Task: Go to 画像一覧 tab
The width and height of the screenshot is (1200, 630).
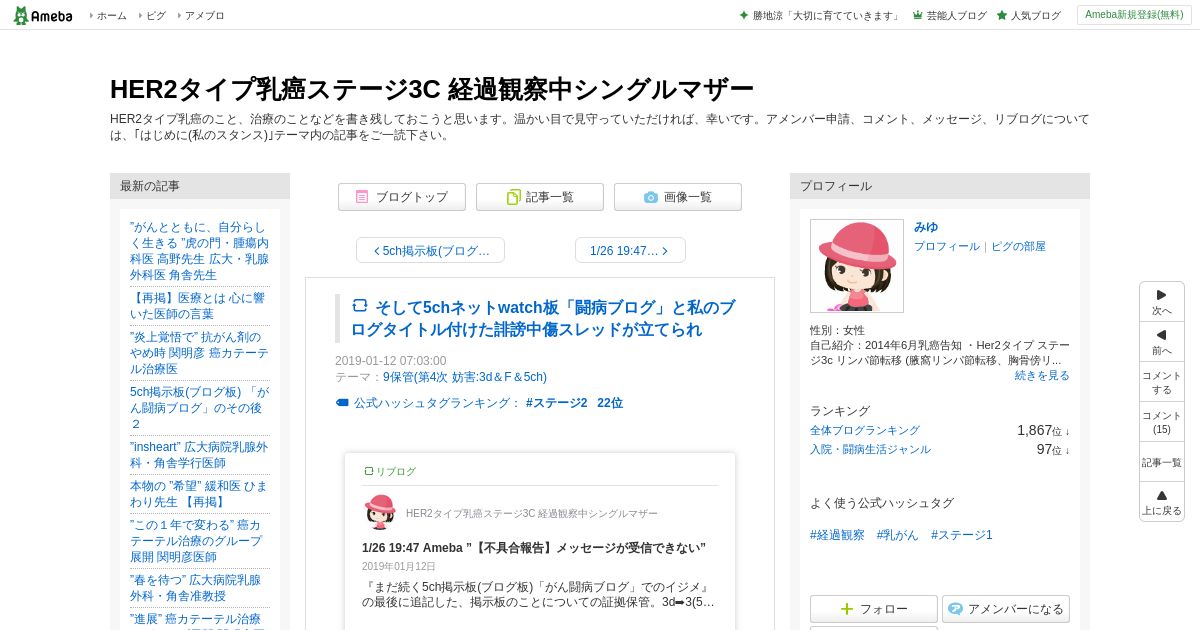Action: (x=678, y=197)
